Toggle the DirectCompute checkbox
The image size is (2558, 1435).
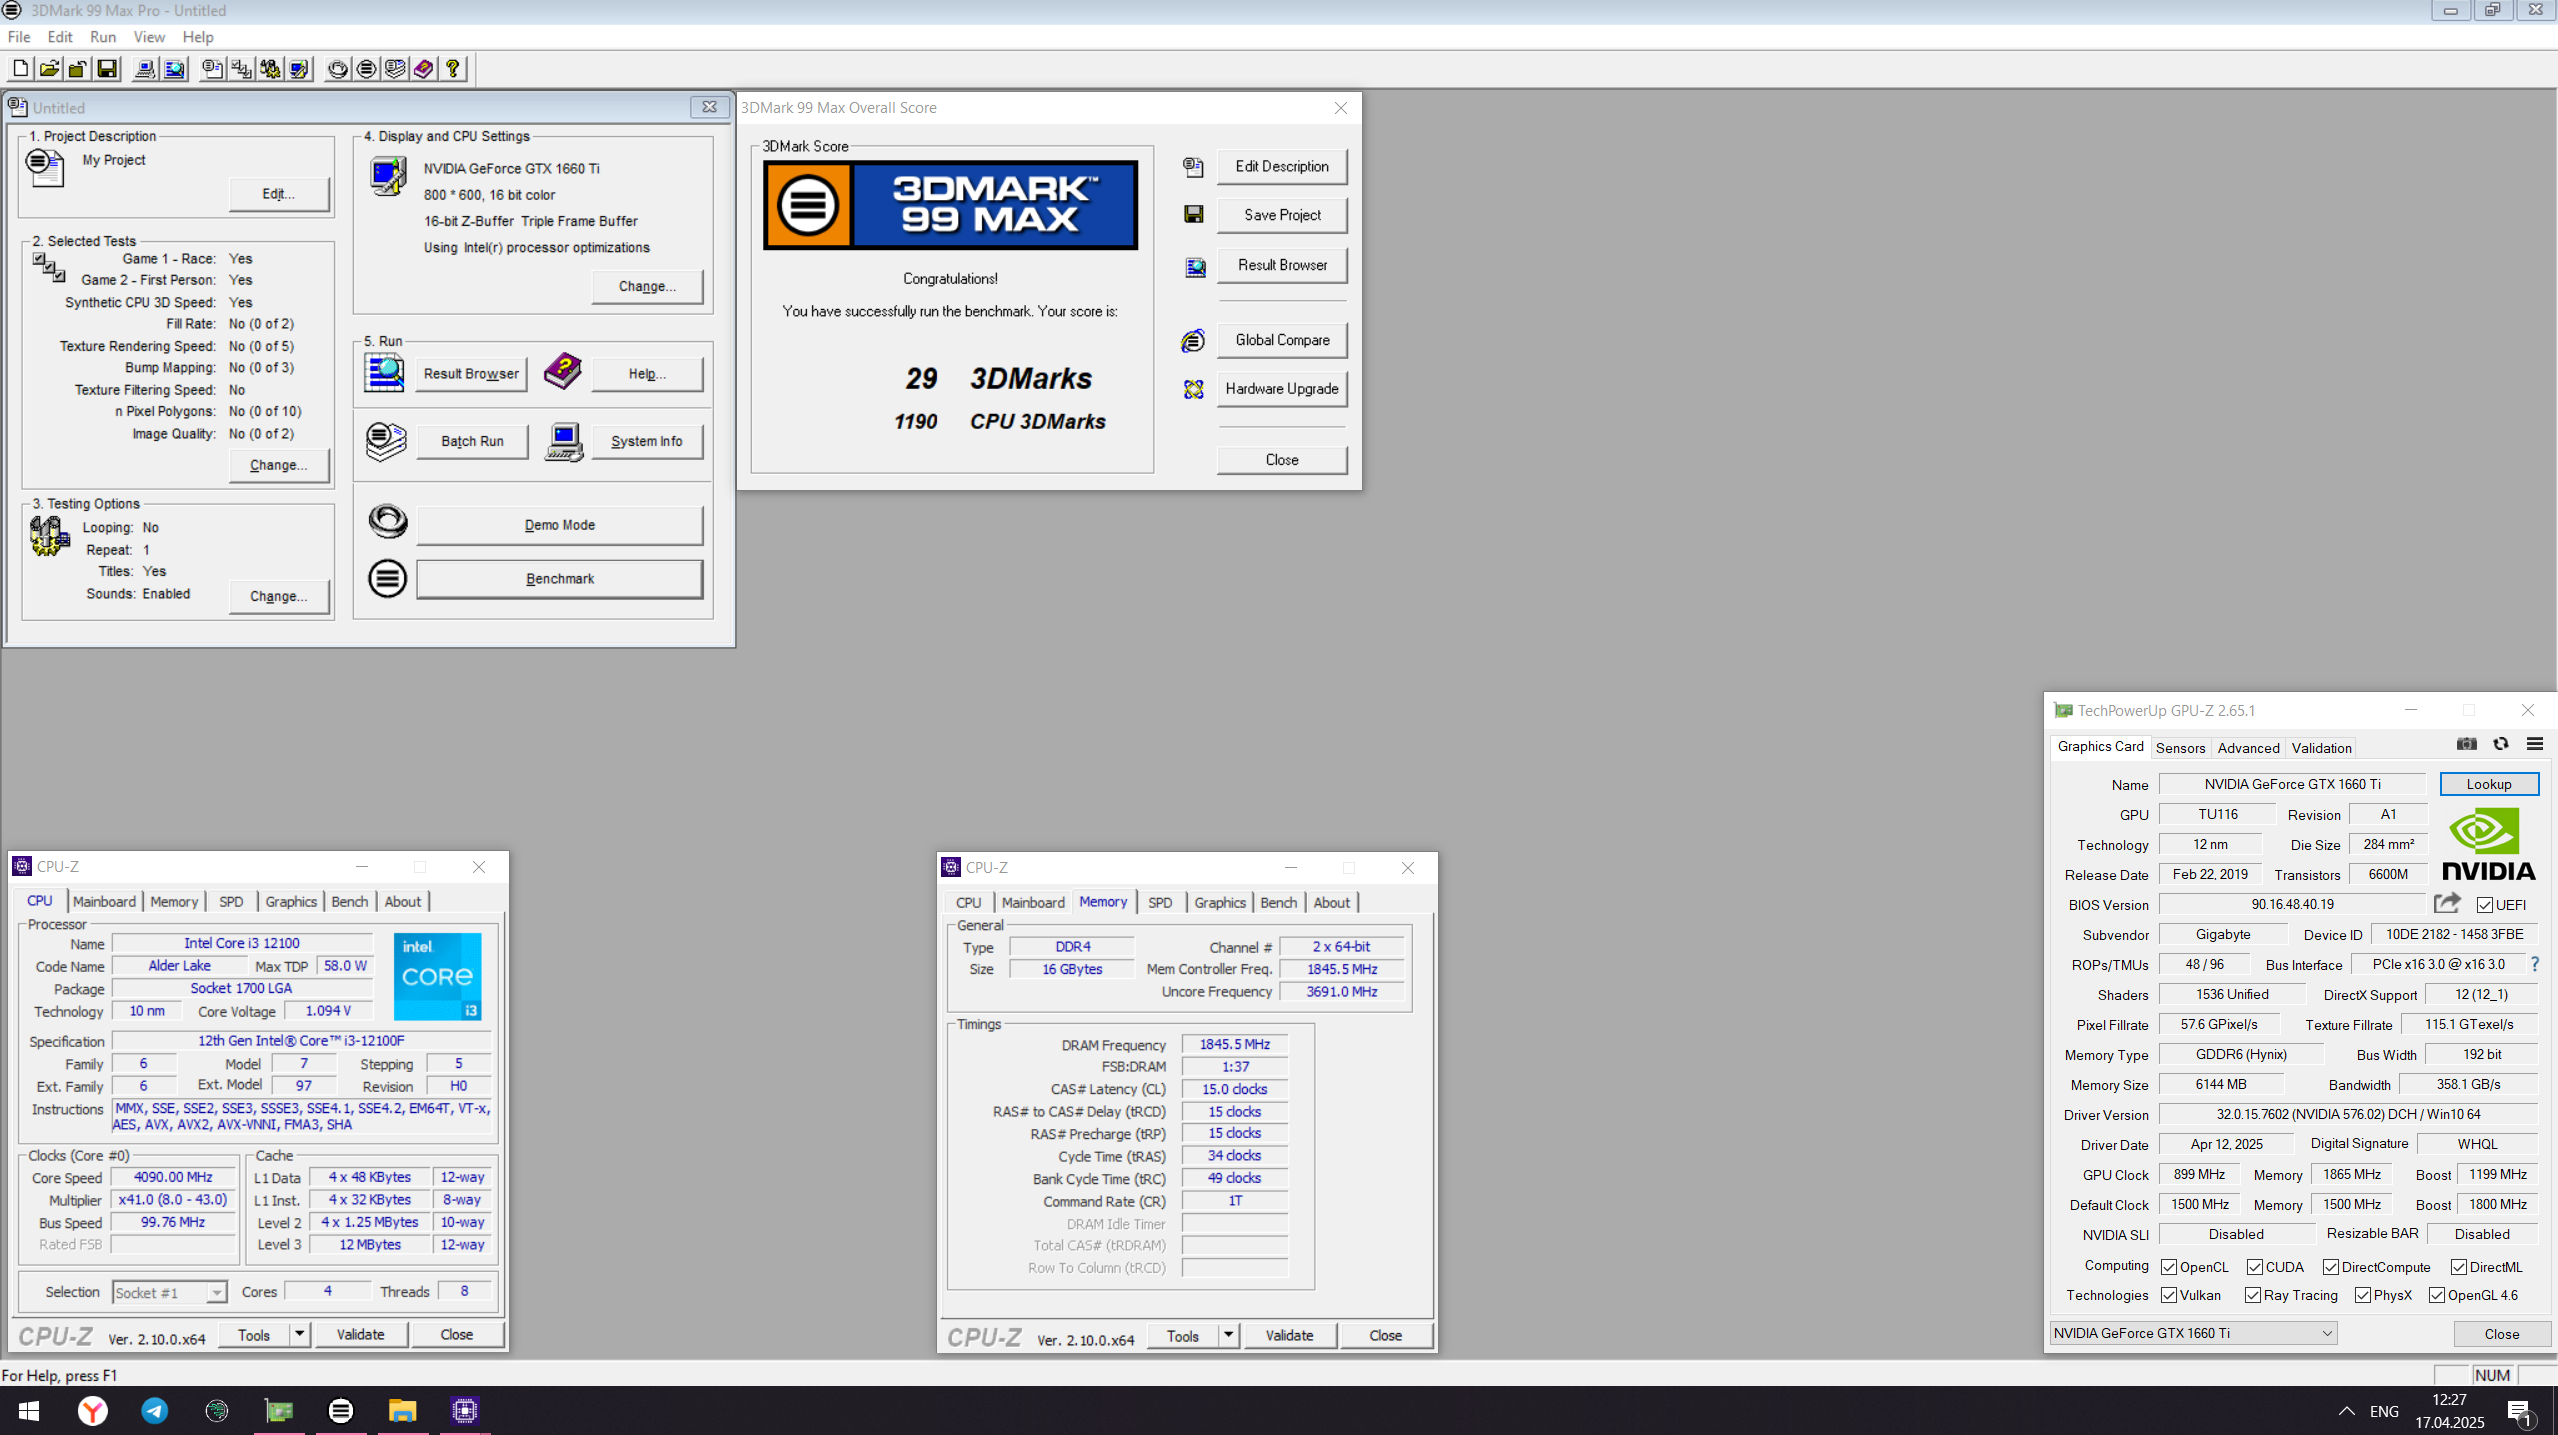(x=2331, y=1267)
